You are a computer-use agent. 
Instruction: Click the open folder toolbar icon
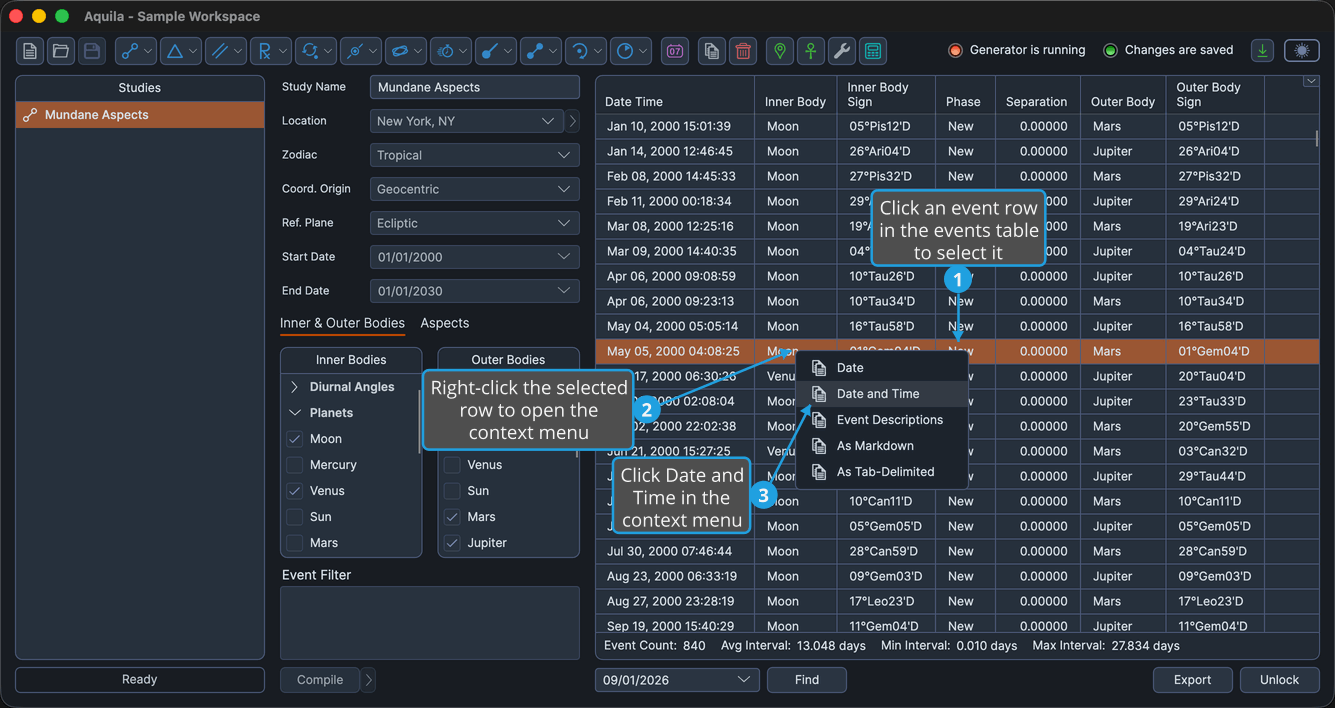pos(61,51)
